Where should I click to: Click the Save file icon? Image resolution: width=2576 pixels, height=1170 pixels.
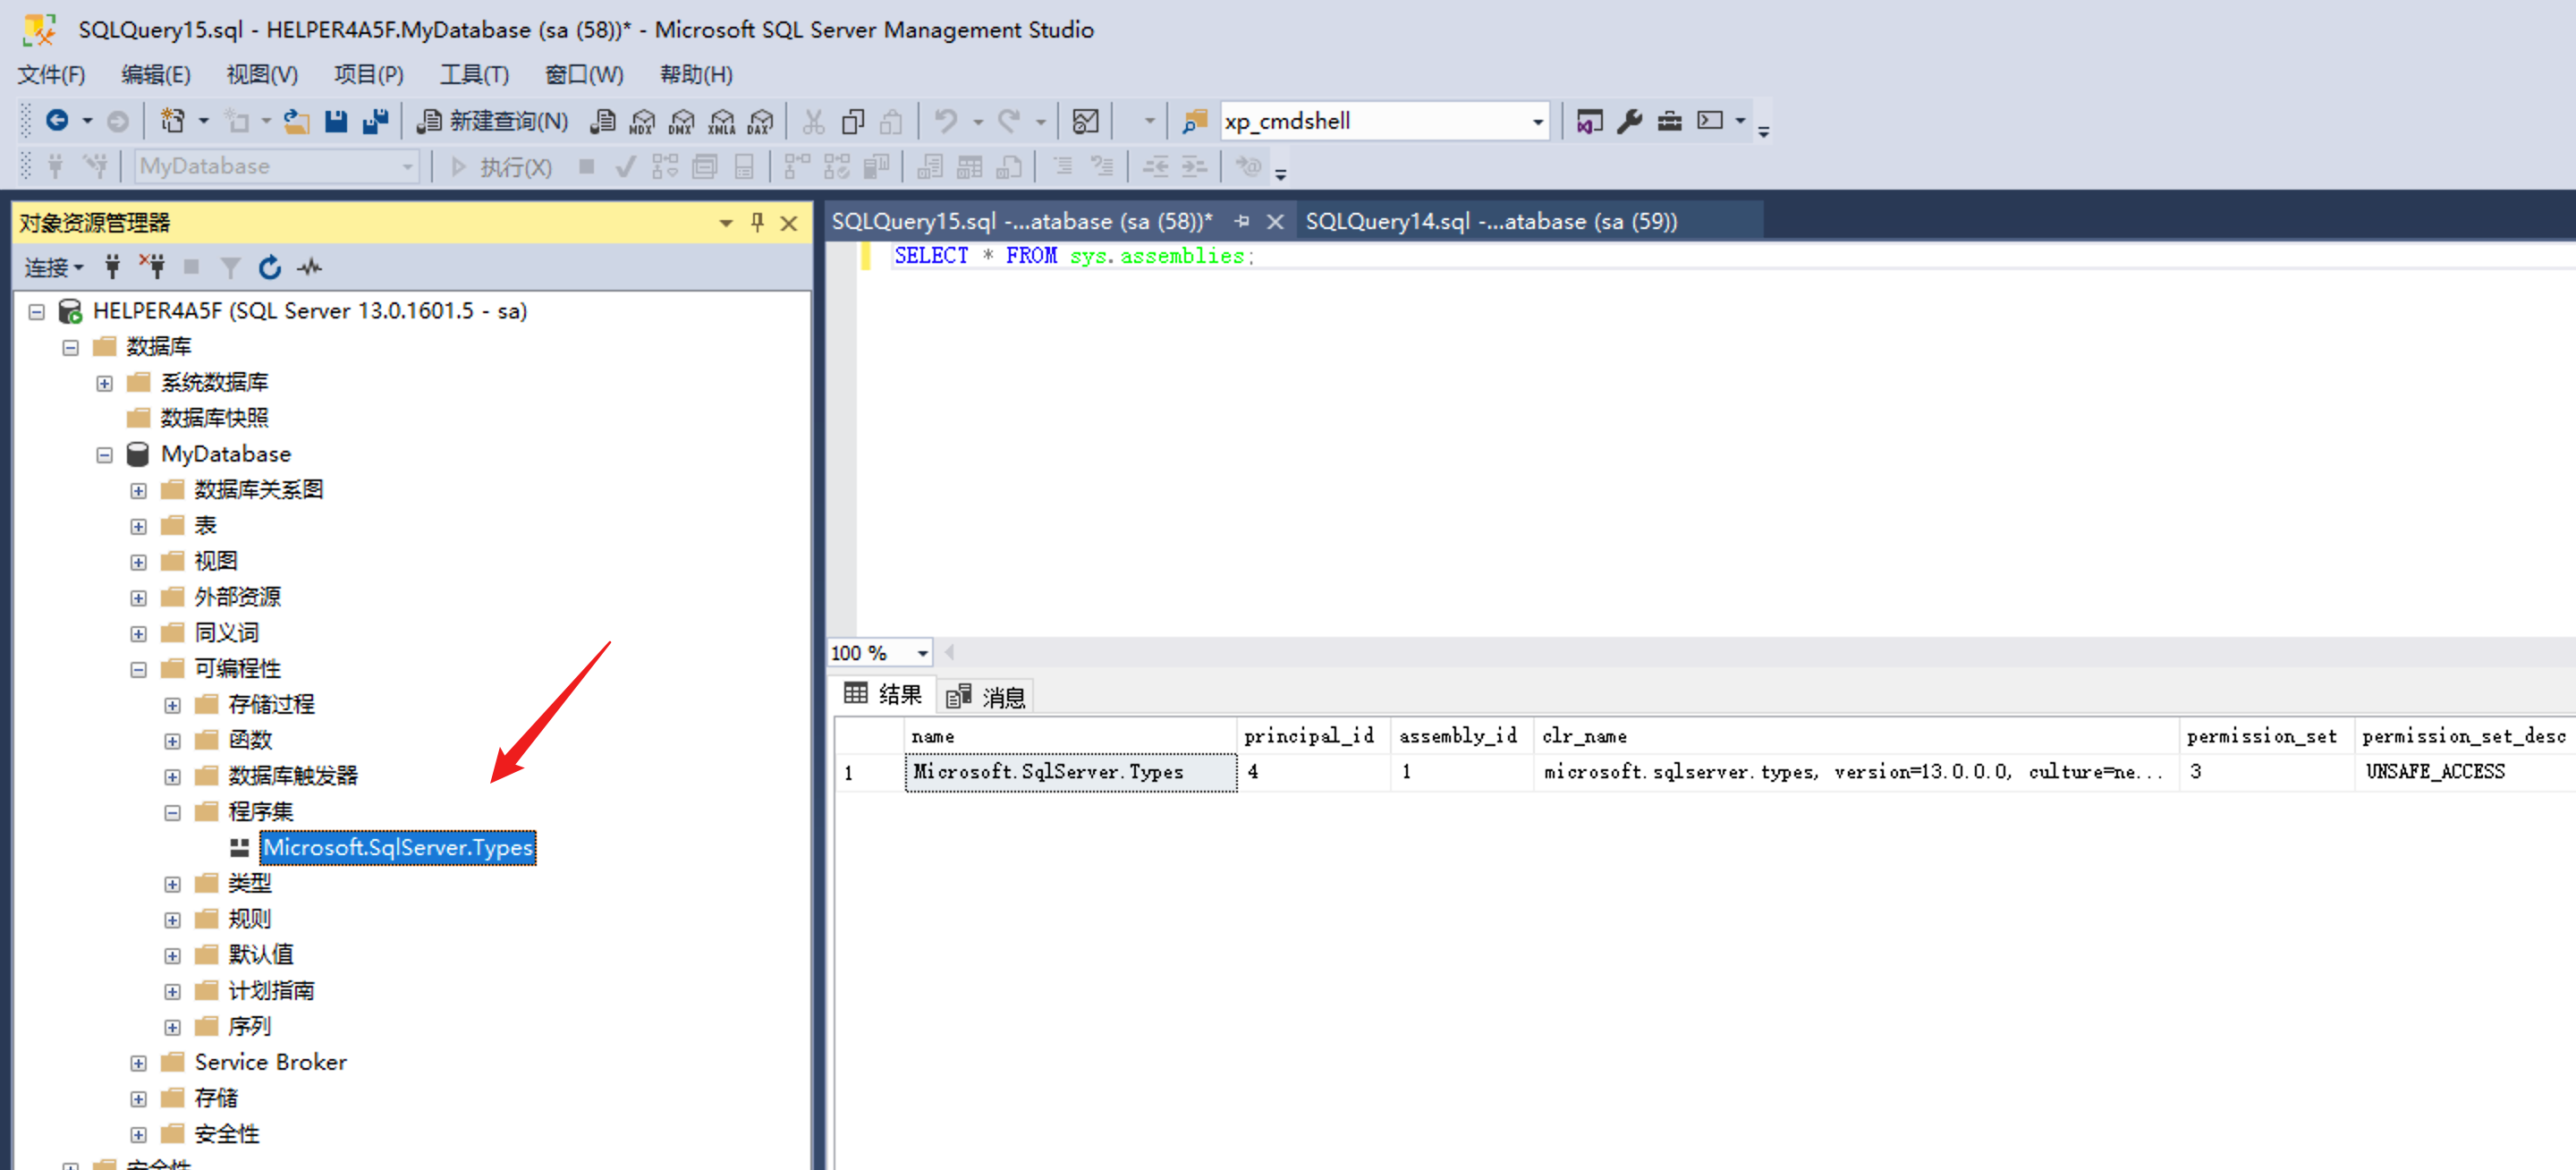pyautogui.click(x=336, y=121)
